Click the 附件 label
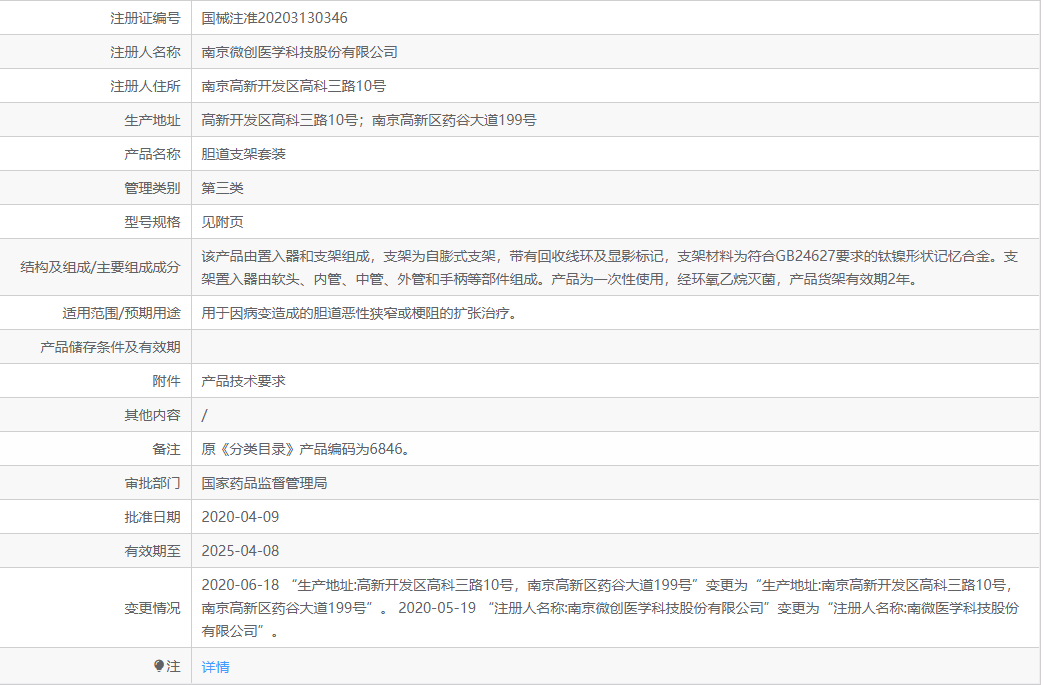This screenshot has width=1044, height=685. 166,381
